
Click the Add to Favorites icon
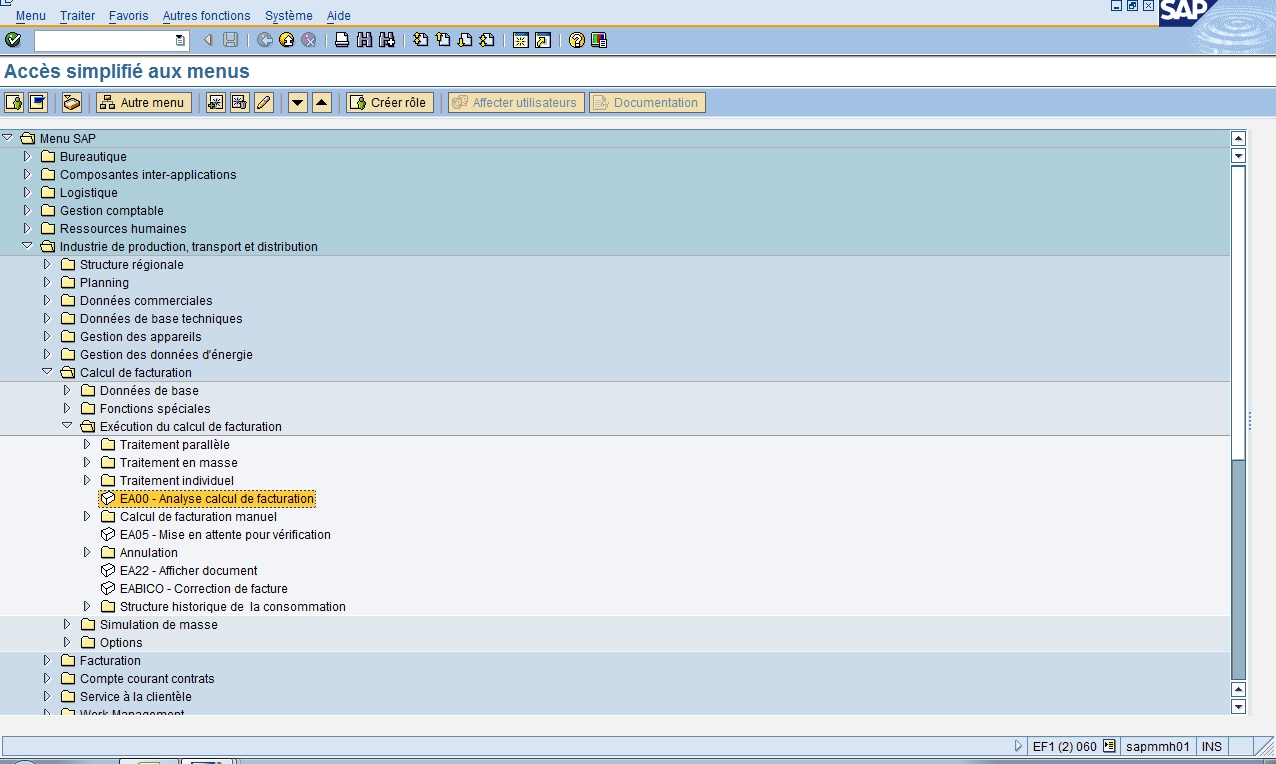216,102
